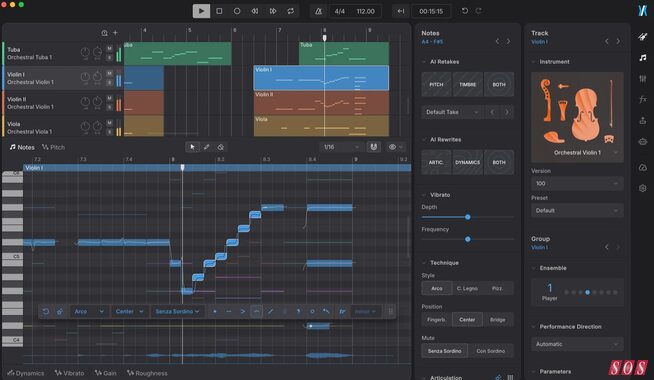This screenshot has height=380, width=654.
Task: Mute the Viola track
Action: coord(109,123)
